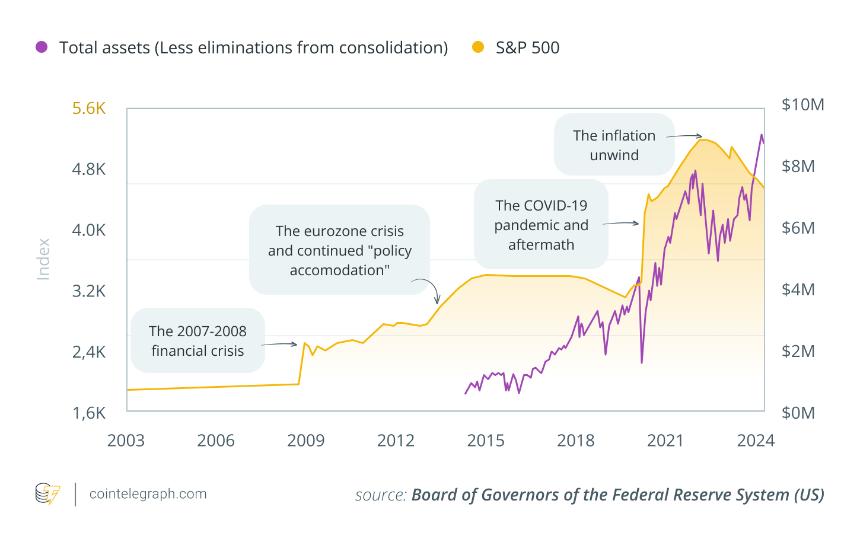Image resolution: width=860 pixels, height=542 pixels.
Task: Click the Index axis title
Action: coord(43,258)
